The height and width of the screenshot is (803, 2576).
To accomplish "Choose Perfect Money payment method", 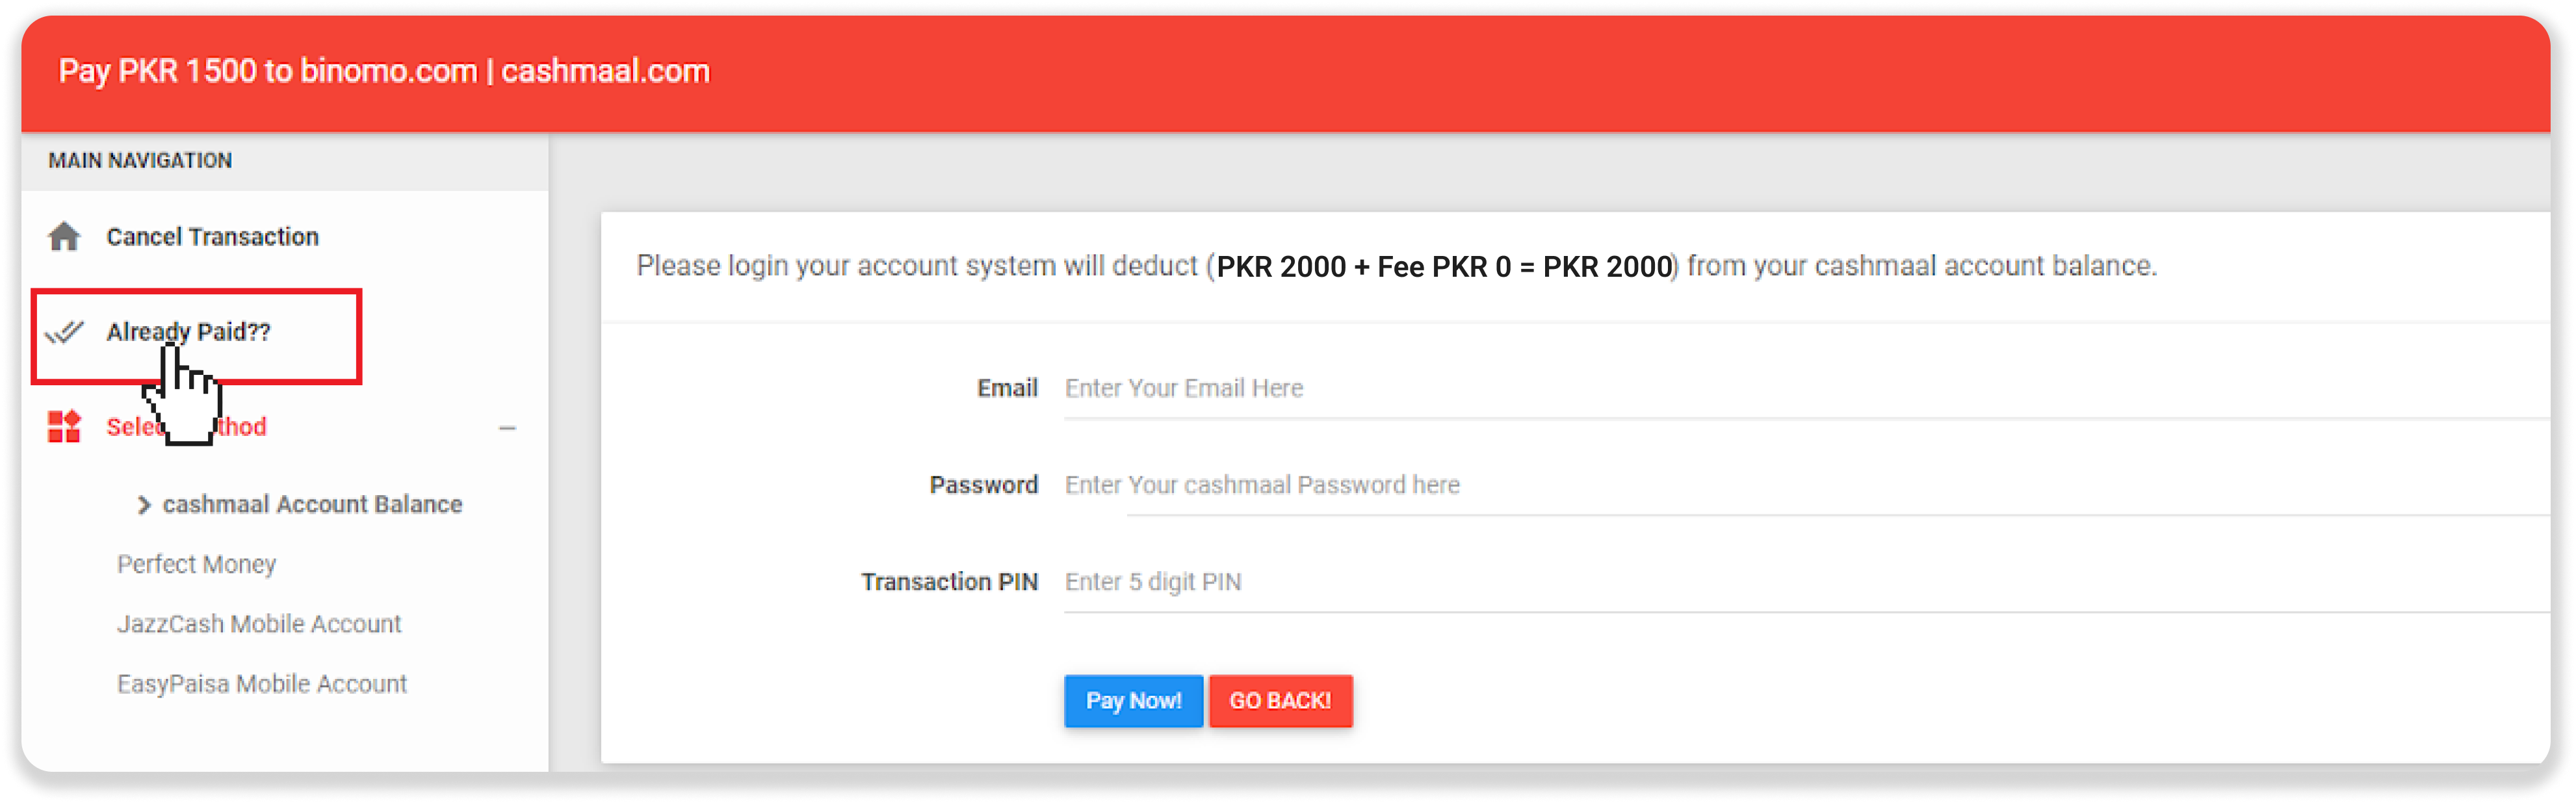I will [196, 565].
